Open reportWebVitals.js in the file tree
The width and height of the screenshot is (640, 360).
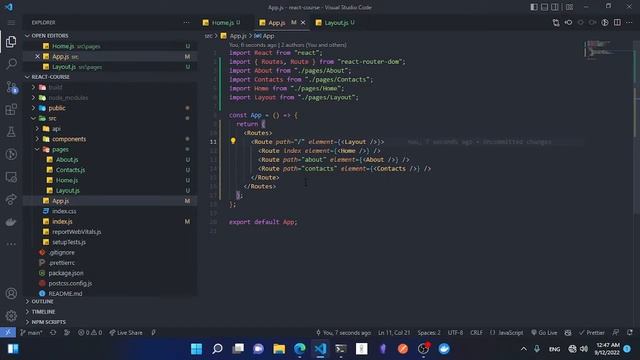tap(76, 231)
